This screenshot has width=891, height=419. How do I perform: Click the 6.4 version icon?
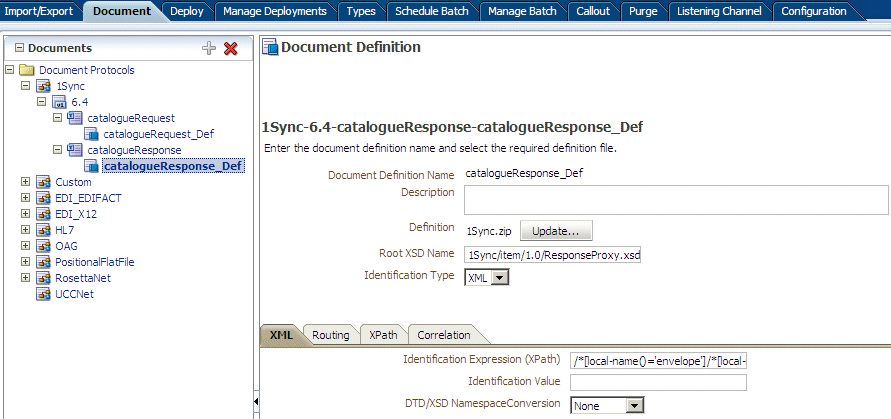coord(59,102)
